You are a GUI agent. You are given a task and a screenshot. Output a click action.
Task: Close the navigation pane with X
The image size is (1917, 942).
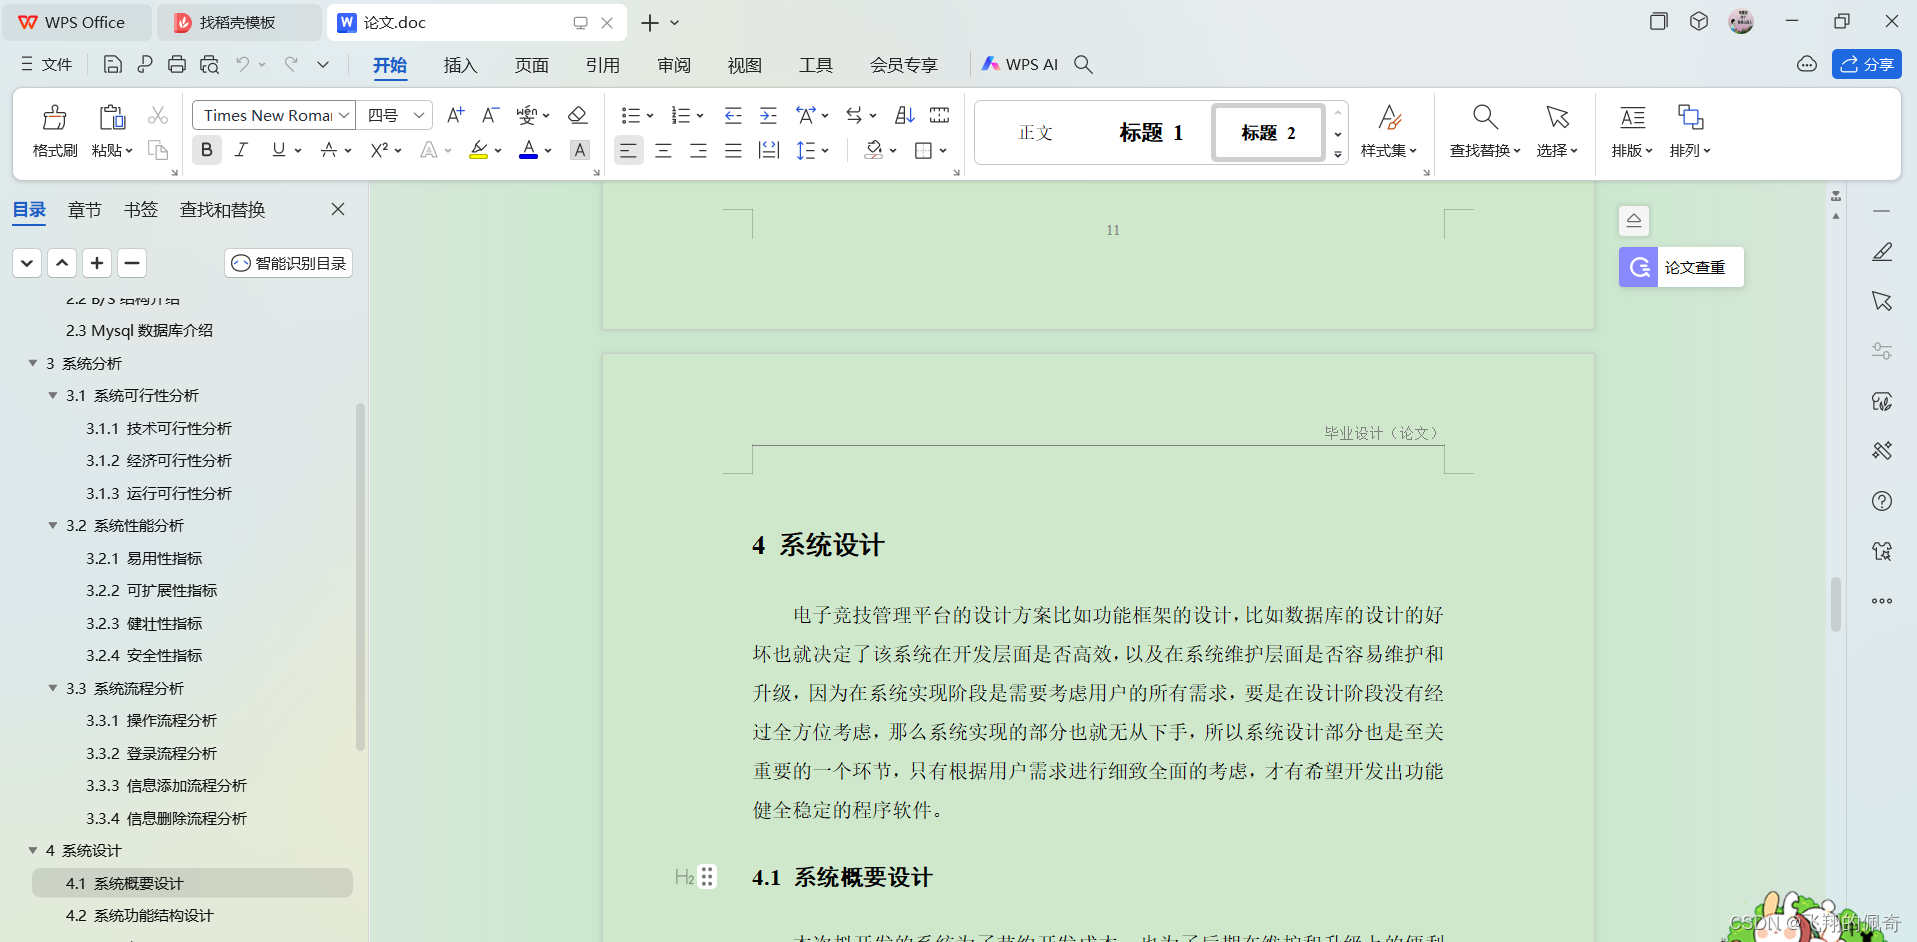(338, 209)
